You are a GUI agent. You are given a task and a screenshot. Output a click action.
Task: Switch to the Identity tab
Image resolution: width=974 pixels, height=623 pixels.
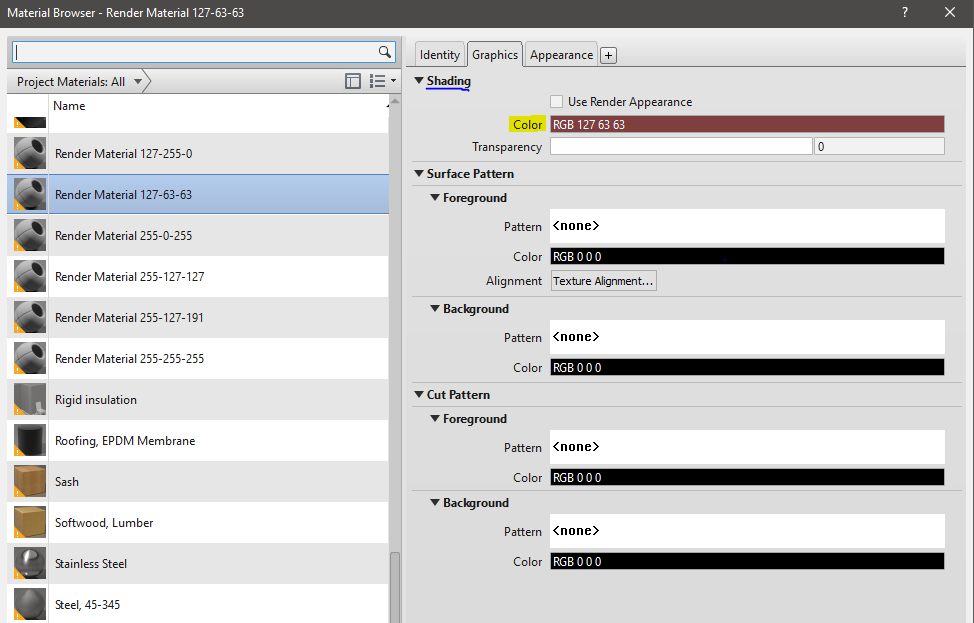tap(440, 55)
